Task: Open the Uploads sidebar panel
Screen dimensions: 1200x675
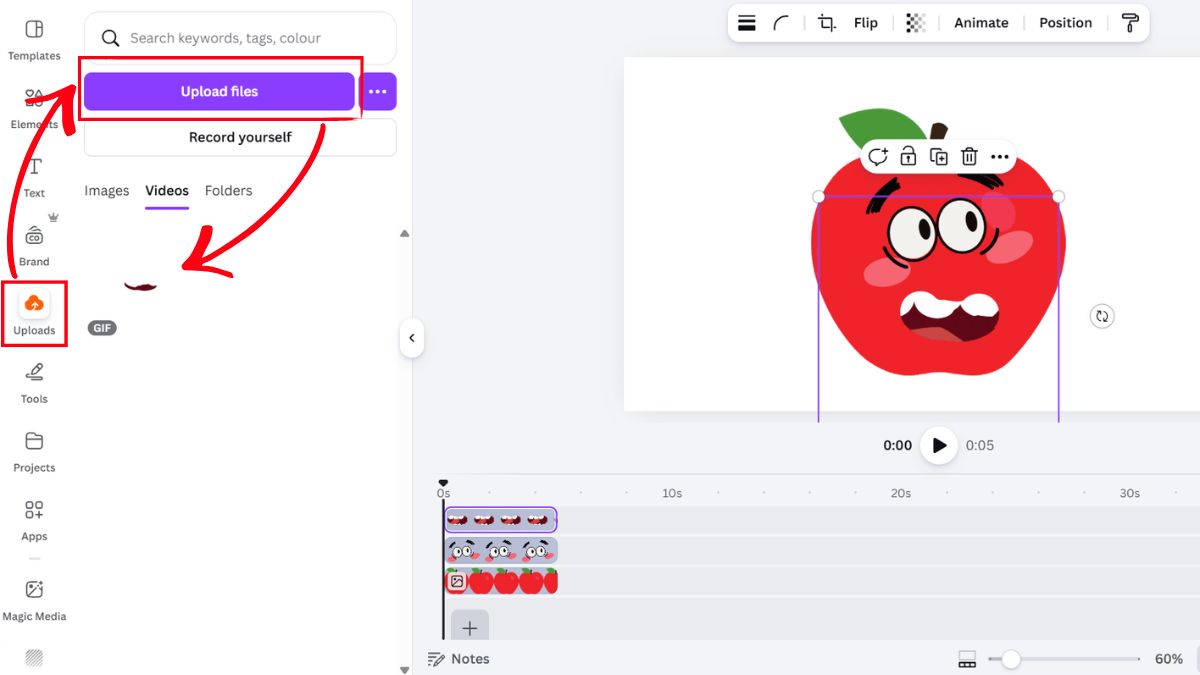Action: click(34, 313)
